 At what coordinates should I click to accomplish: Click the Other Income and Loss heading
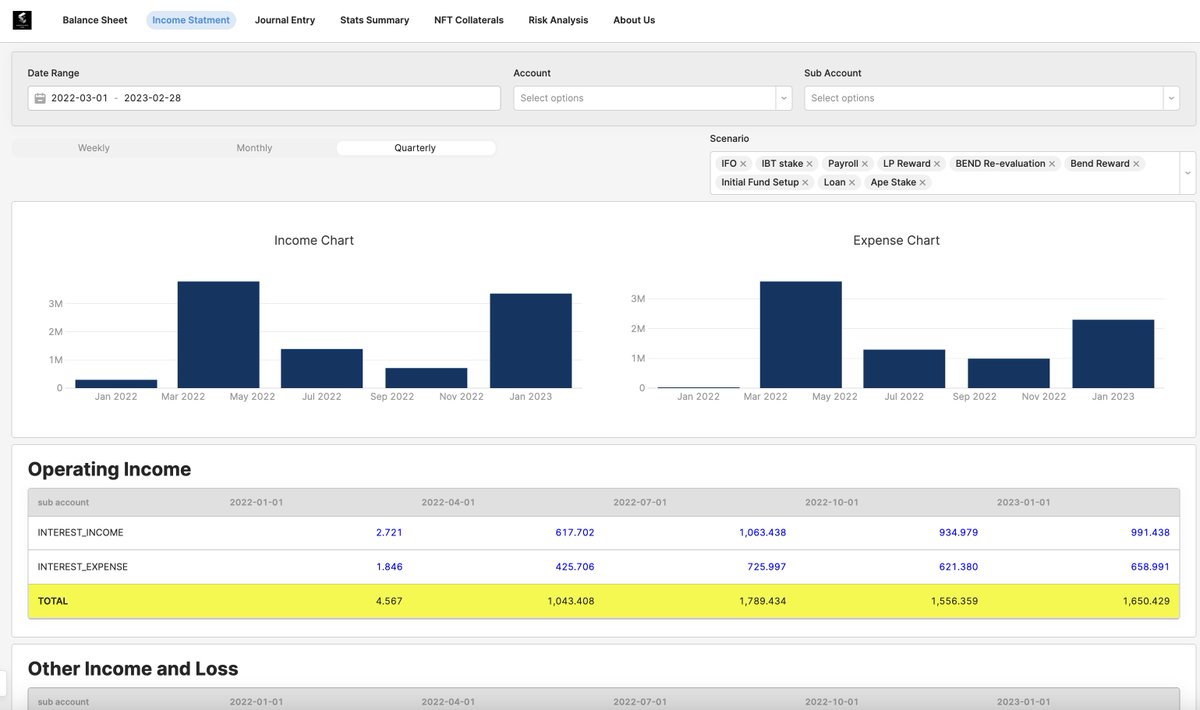133,669
